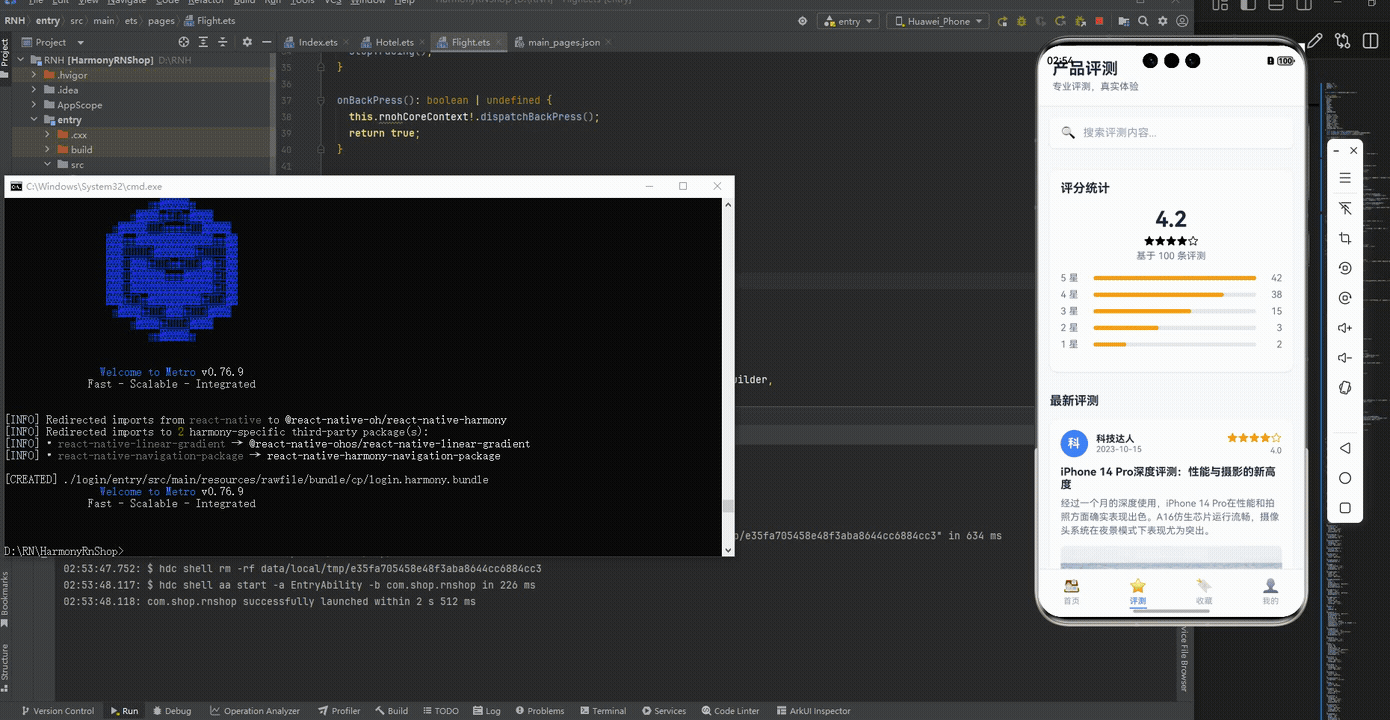Click the hot reload apply changes icon
Image resolution: width=1390 pixels, height=720 pixels.
click(1060, 21)
